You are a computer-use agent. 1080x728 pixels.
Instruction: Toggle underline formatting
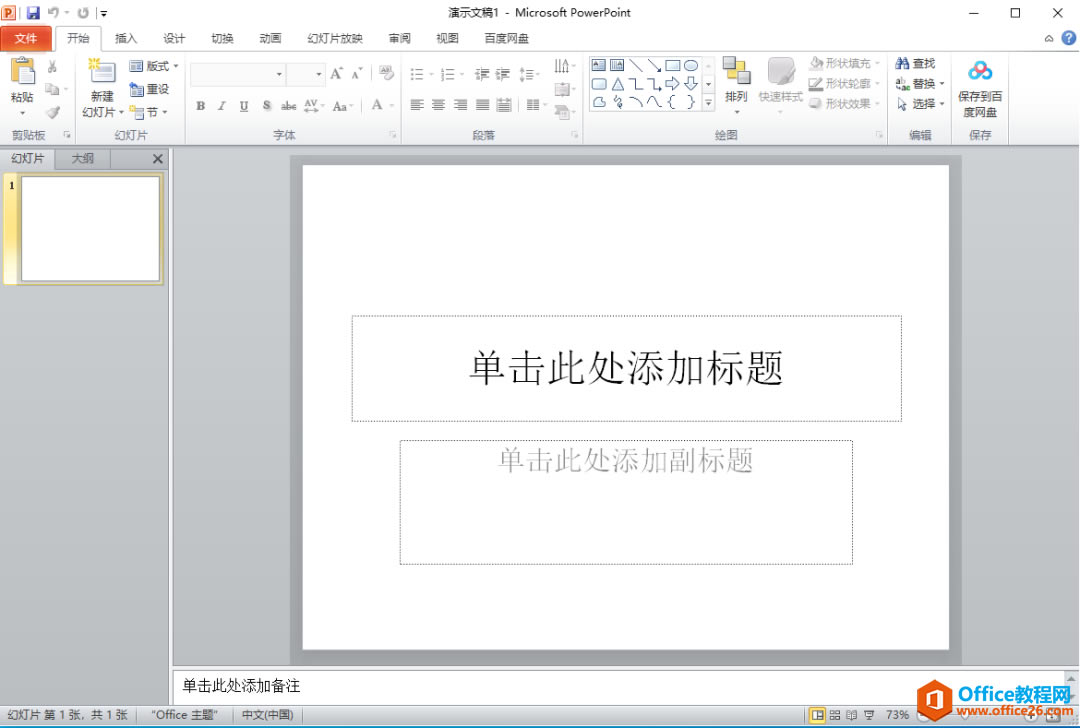(x=244, y=105)
